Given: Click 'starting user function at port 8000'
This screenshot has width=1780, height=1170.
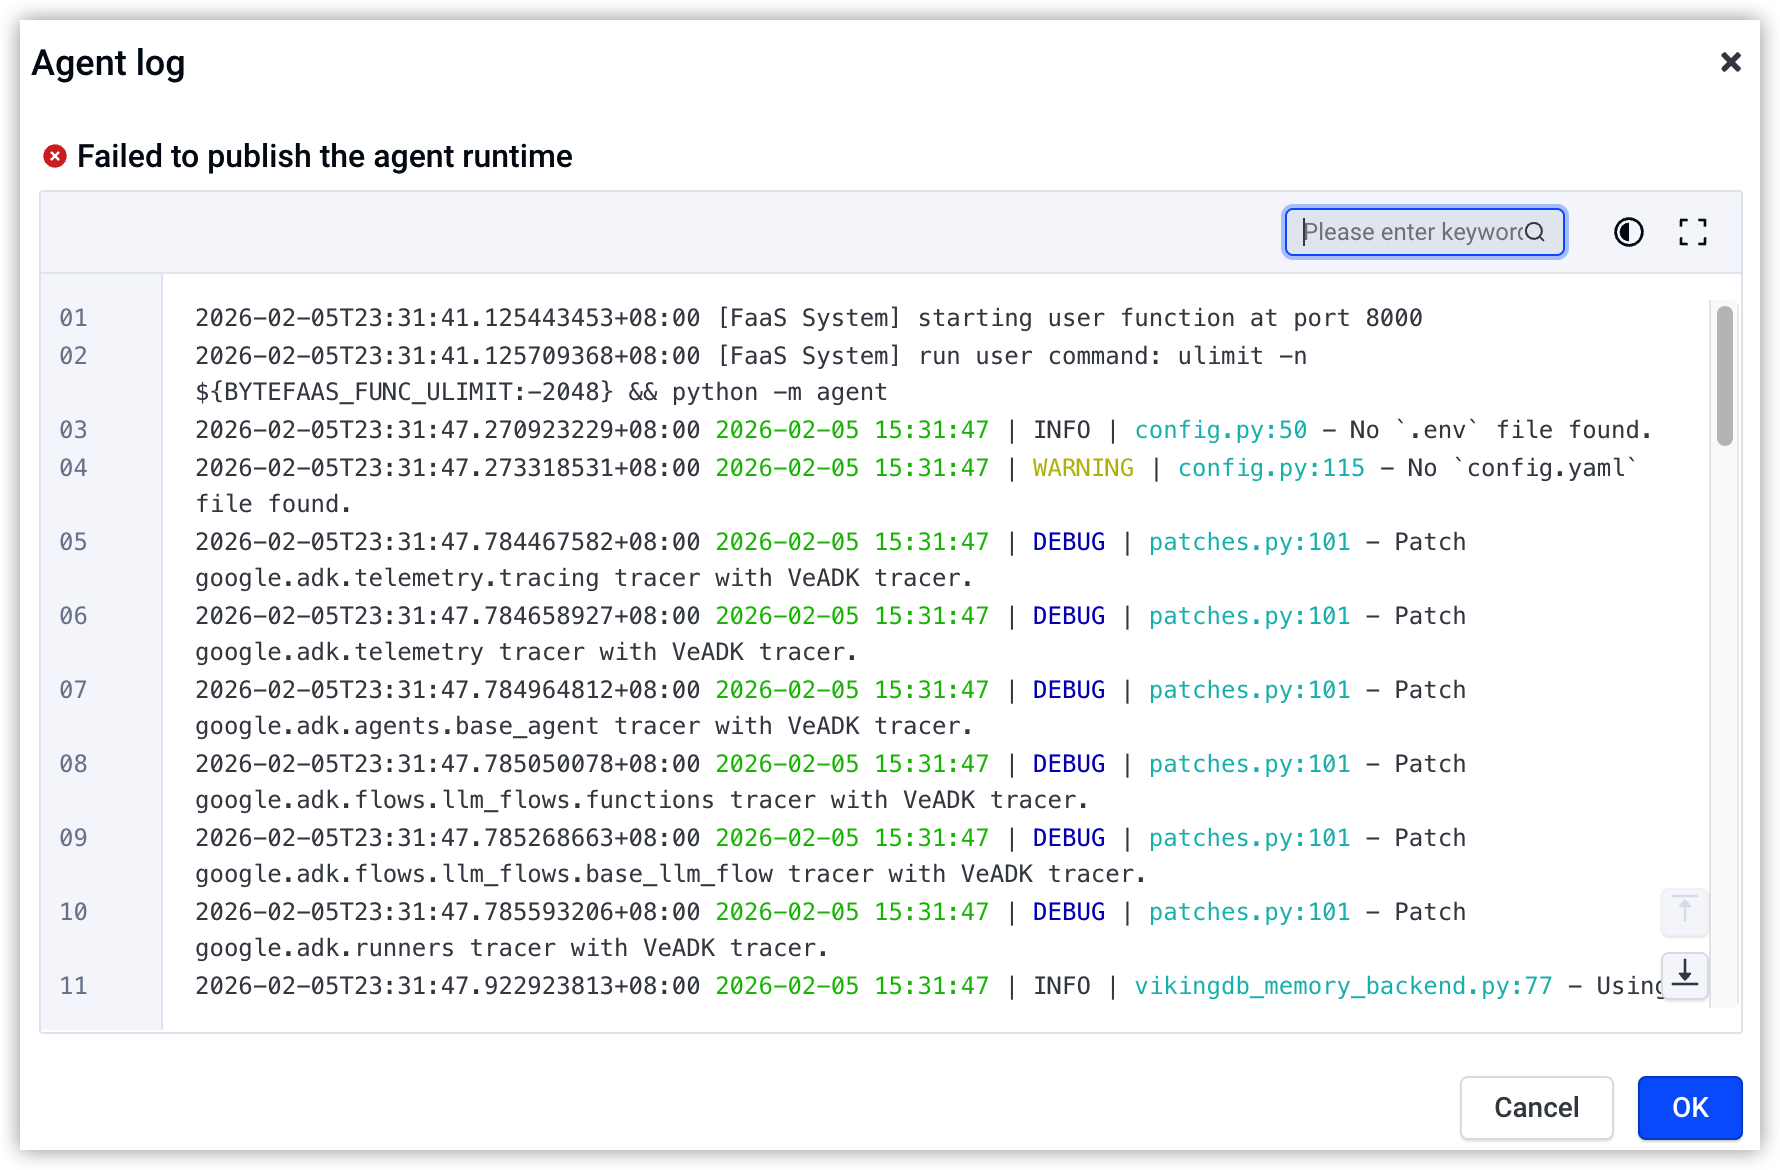Looking at the screenshot, I should [x=1170, y=318].
